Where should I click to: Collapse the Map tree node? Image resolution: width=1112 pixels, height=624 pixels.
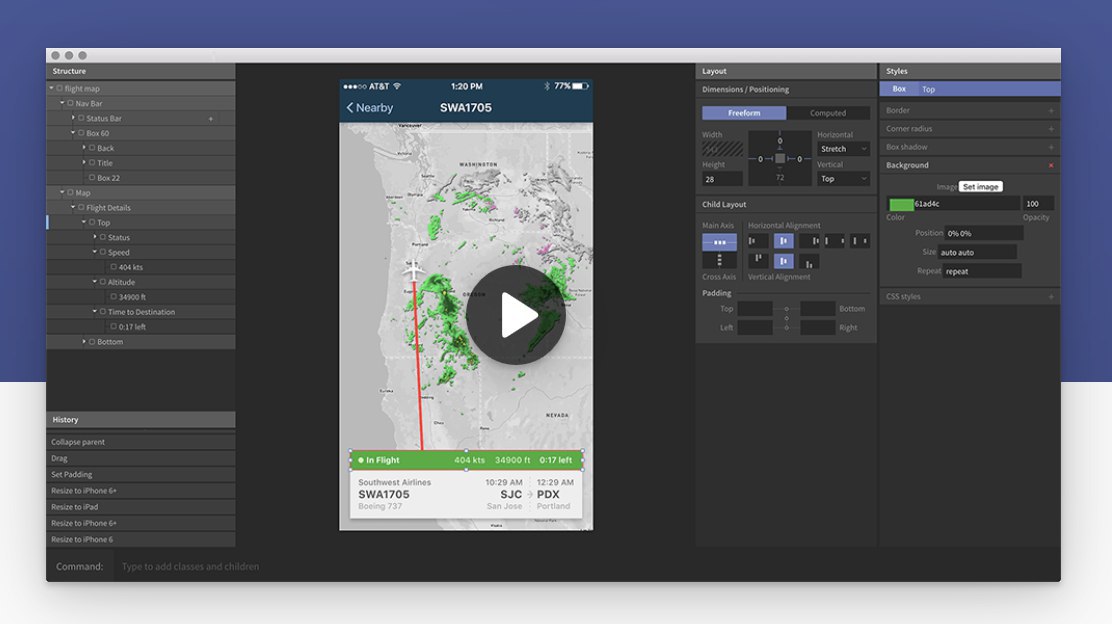pyautogui.click(x=62, y=192)
